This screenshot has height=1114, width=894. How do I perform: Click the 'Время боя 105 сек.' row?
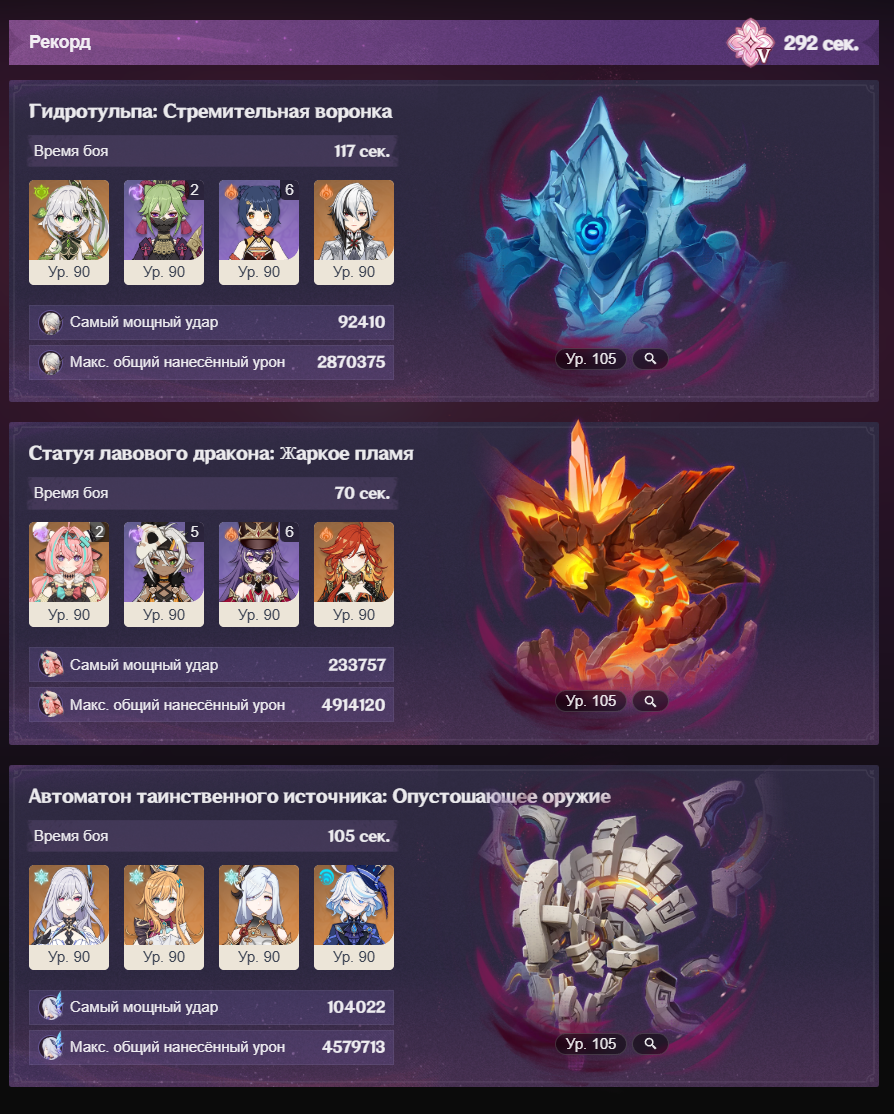212,836
